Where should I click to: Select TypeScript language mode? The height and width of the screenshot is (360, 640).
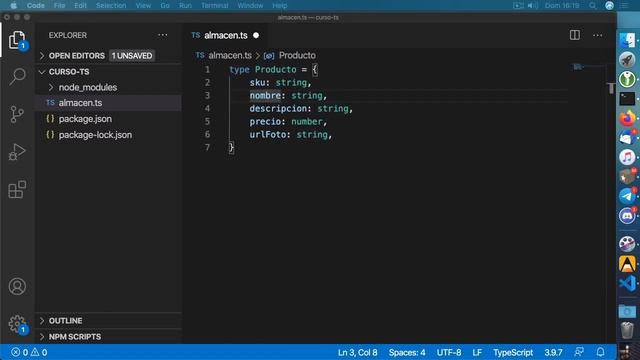[513, 352]
